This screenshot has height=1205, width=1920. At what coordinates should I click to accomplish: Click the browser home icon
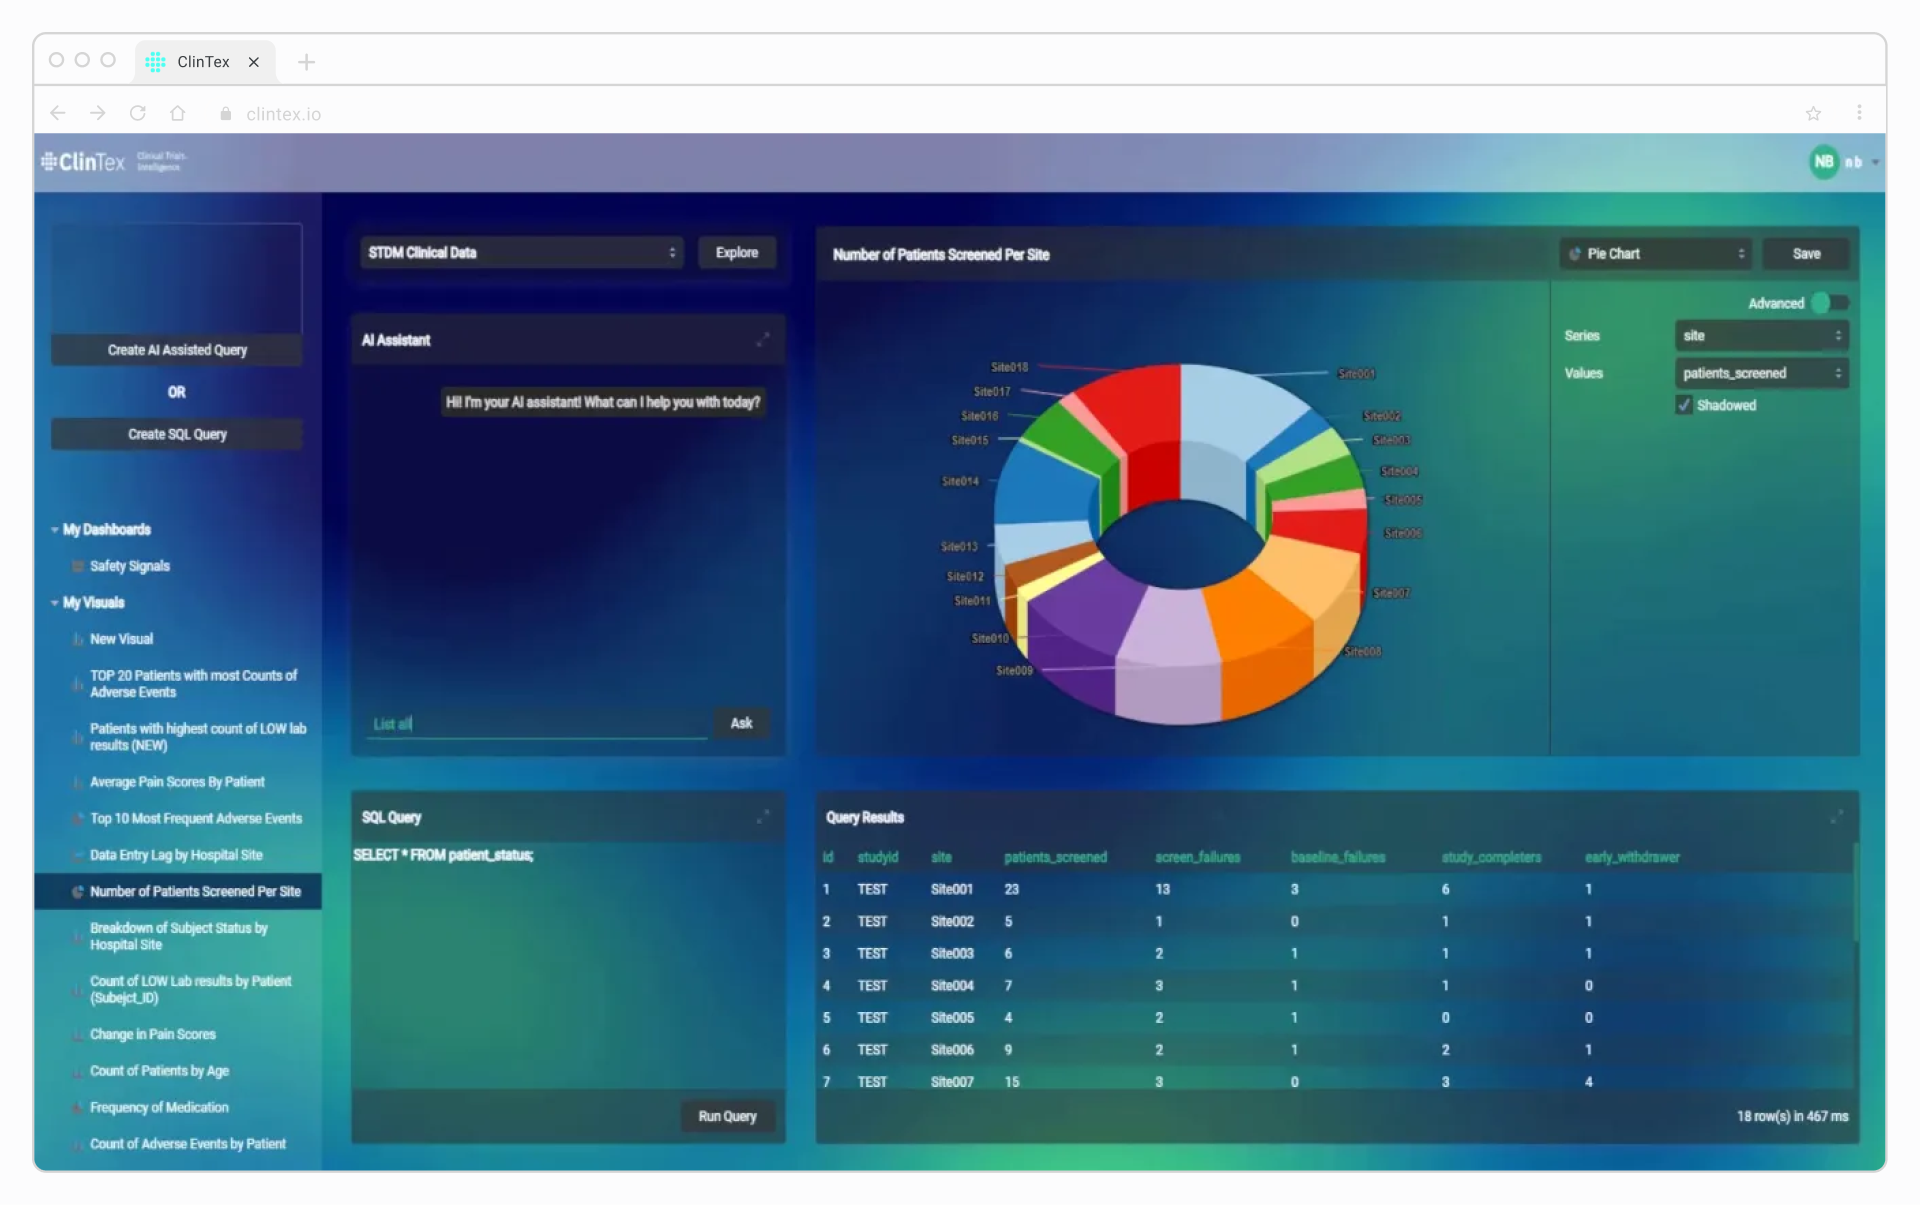pyautogui.click(x=178, y=114)
